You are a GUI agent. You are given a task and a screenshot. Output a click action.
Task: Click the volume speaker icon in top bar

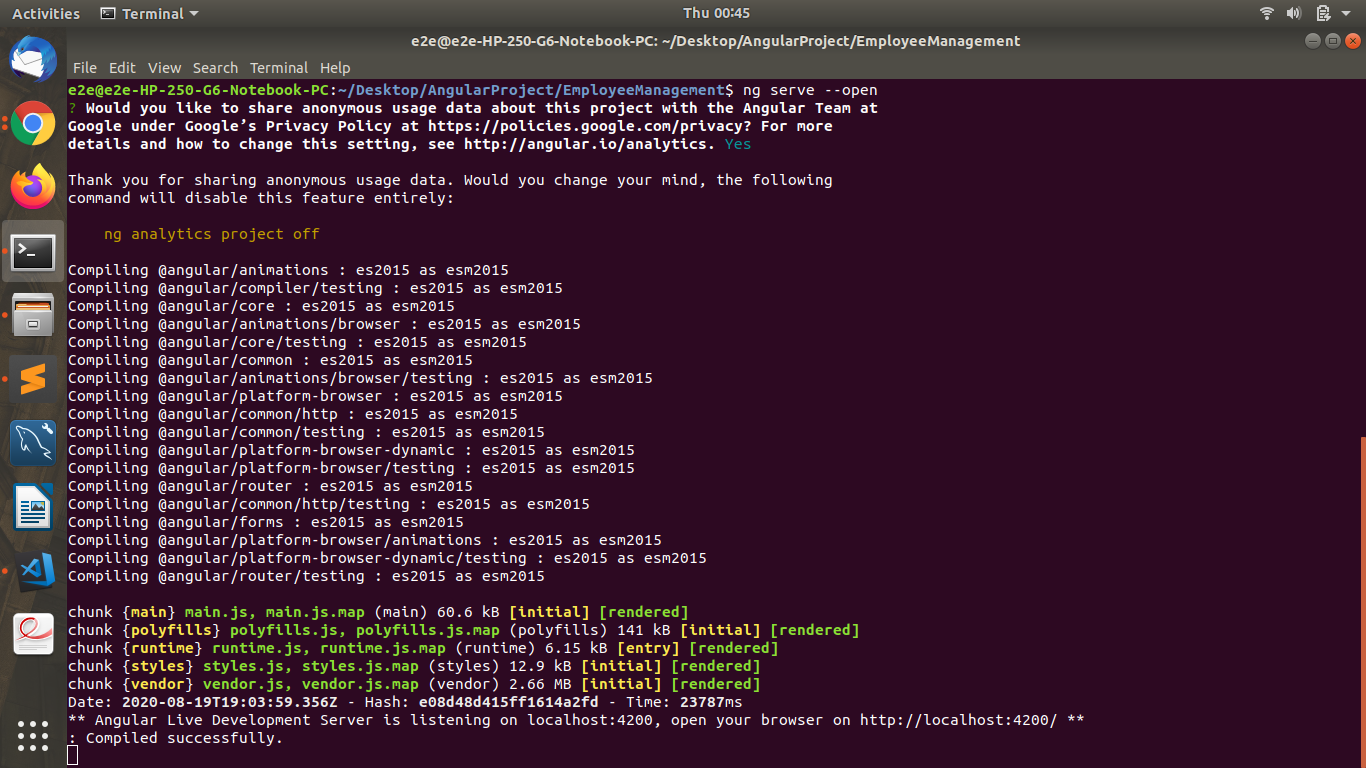pos(1294,13)
